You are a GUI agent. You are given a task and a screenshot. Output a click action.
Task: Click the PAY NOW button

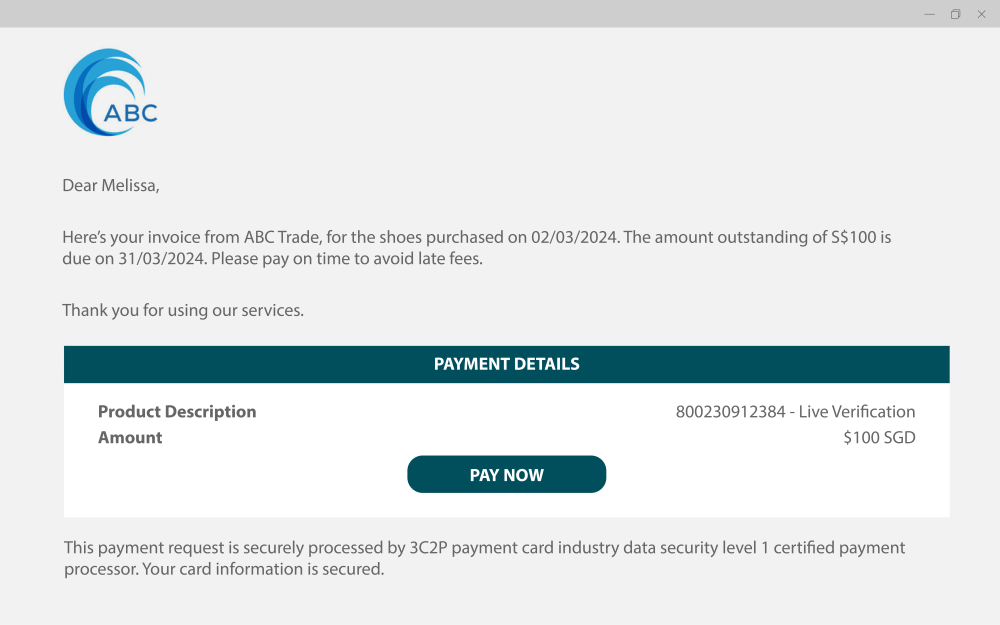click(506, 474)
